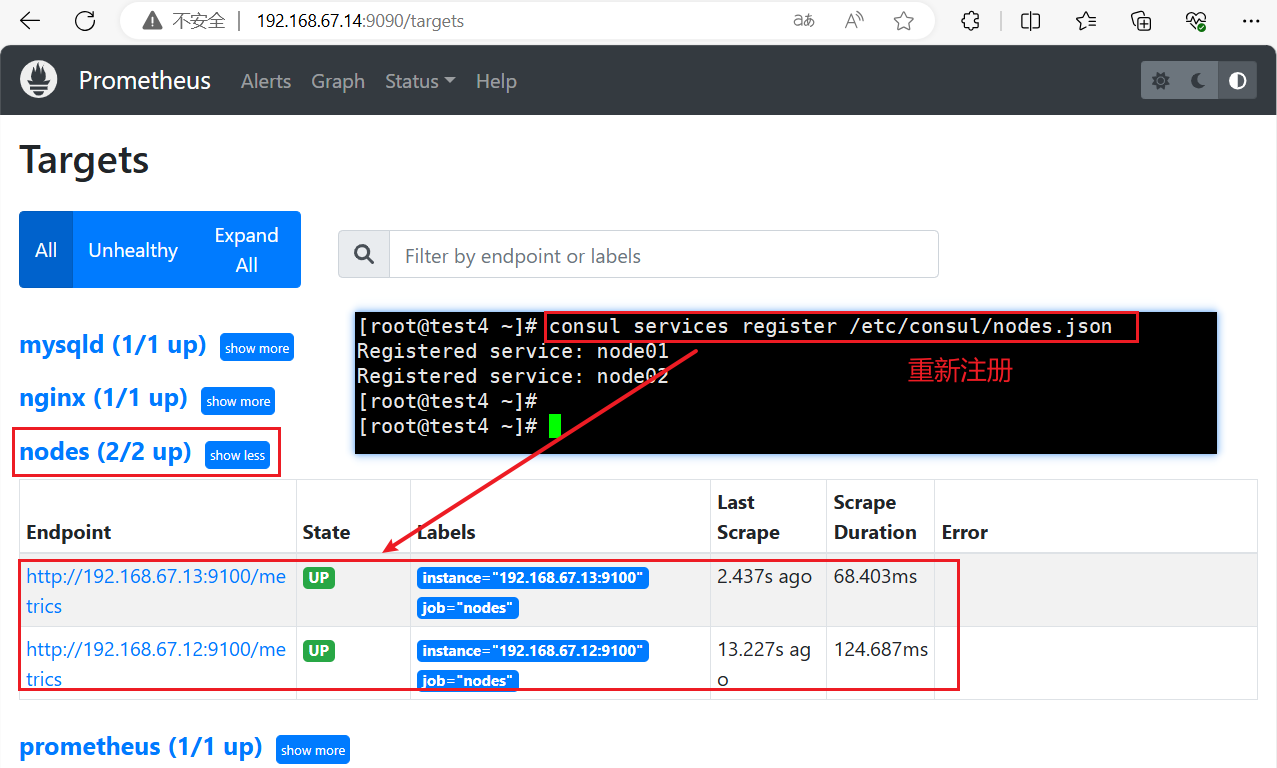Image resolution: width=1277 pixels, height=768 pixels.
Task: Open the favorites list icon
Action: click(x=1086, y=21)
